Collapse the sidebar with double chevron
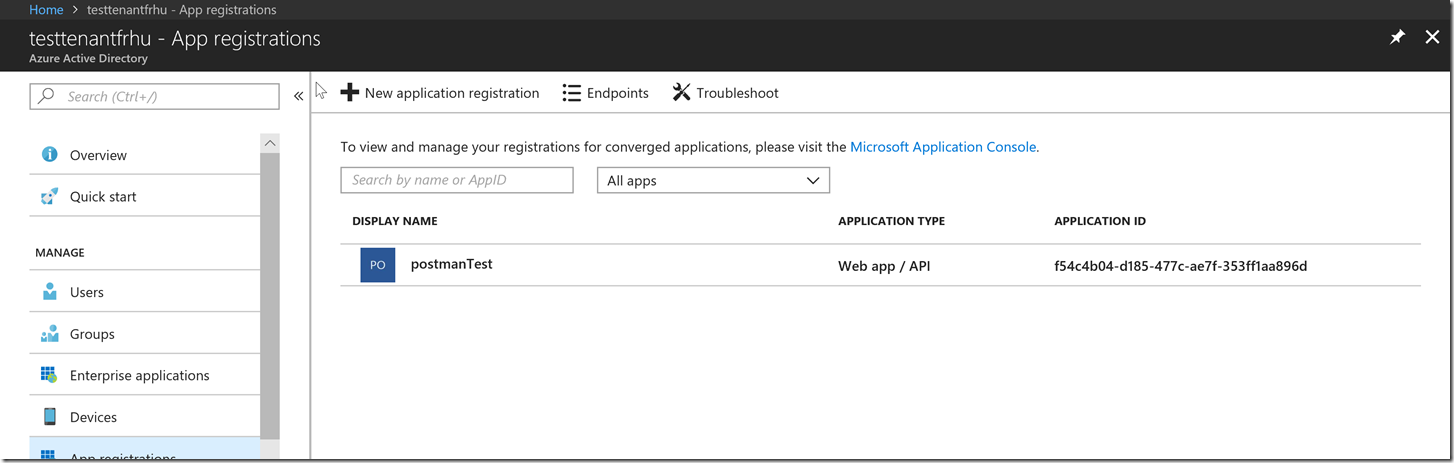Image resolution: width=1454 pixels, height=463 pixels. [x=298, y=96]
